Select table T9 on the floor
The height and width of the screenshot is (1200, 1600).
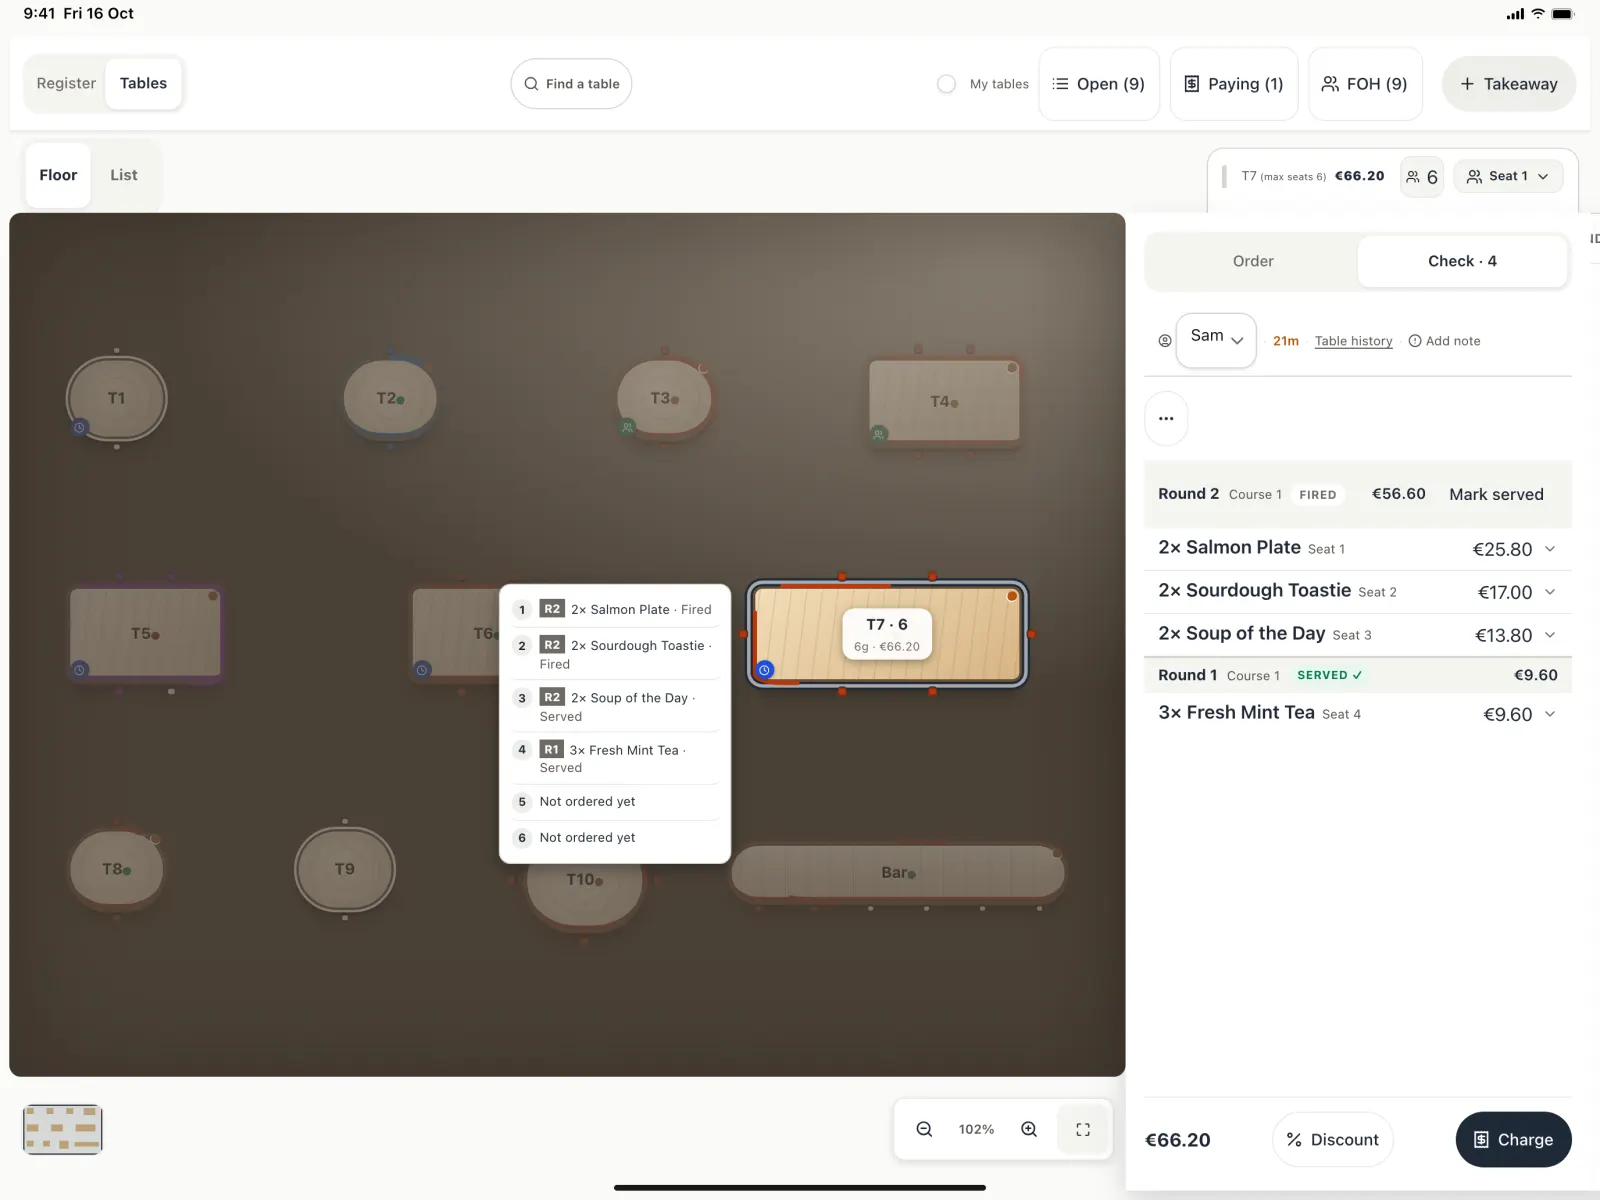click(x=345, y=869)
